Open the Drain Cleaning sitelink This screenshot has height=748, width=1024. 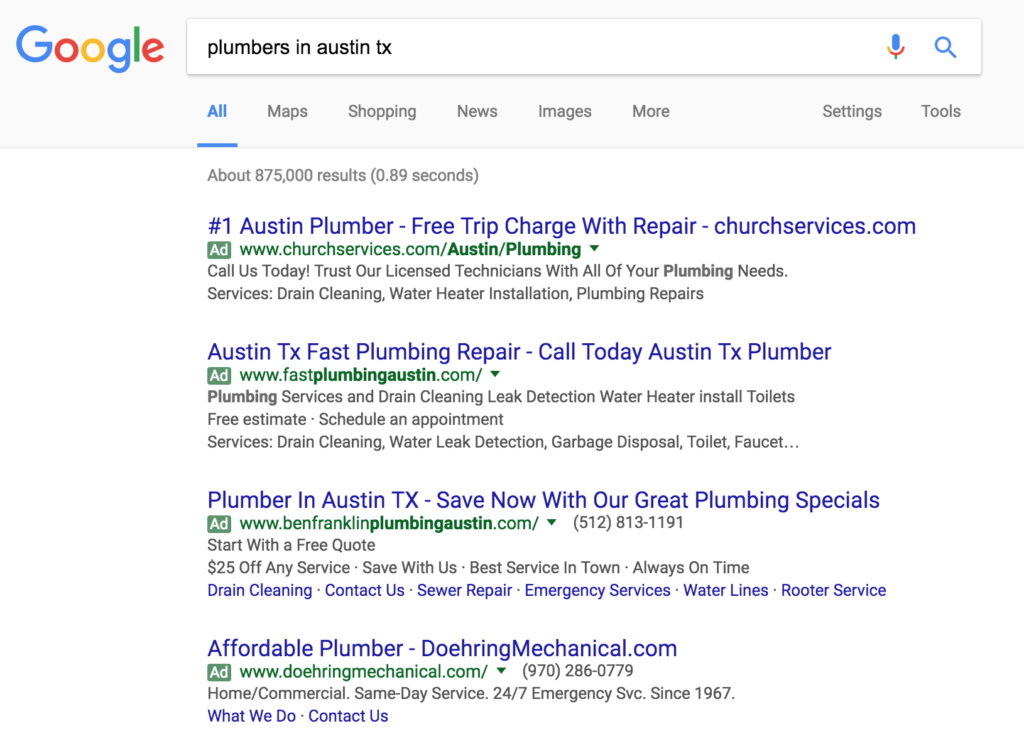260,591
